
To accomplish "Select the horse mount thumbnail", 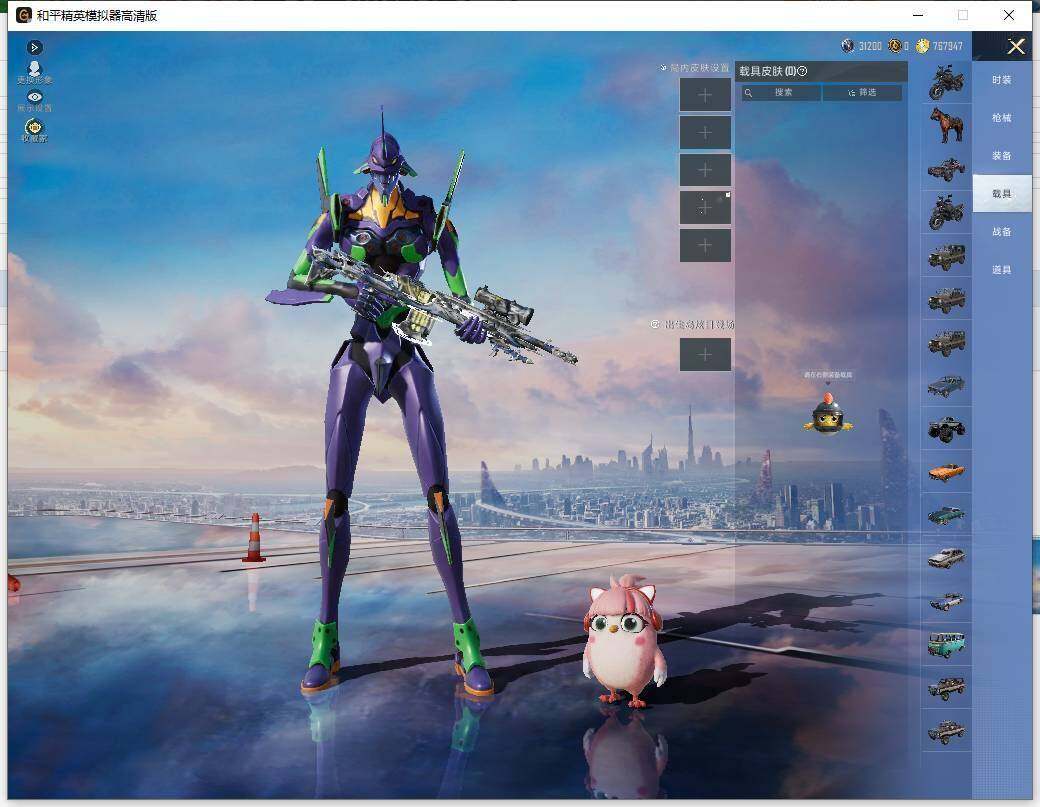I will pyautogui.click(x=946, y=125).
